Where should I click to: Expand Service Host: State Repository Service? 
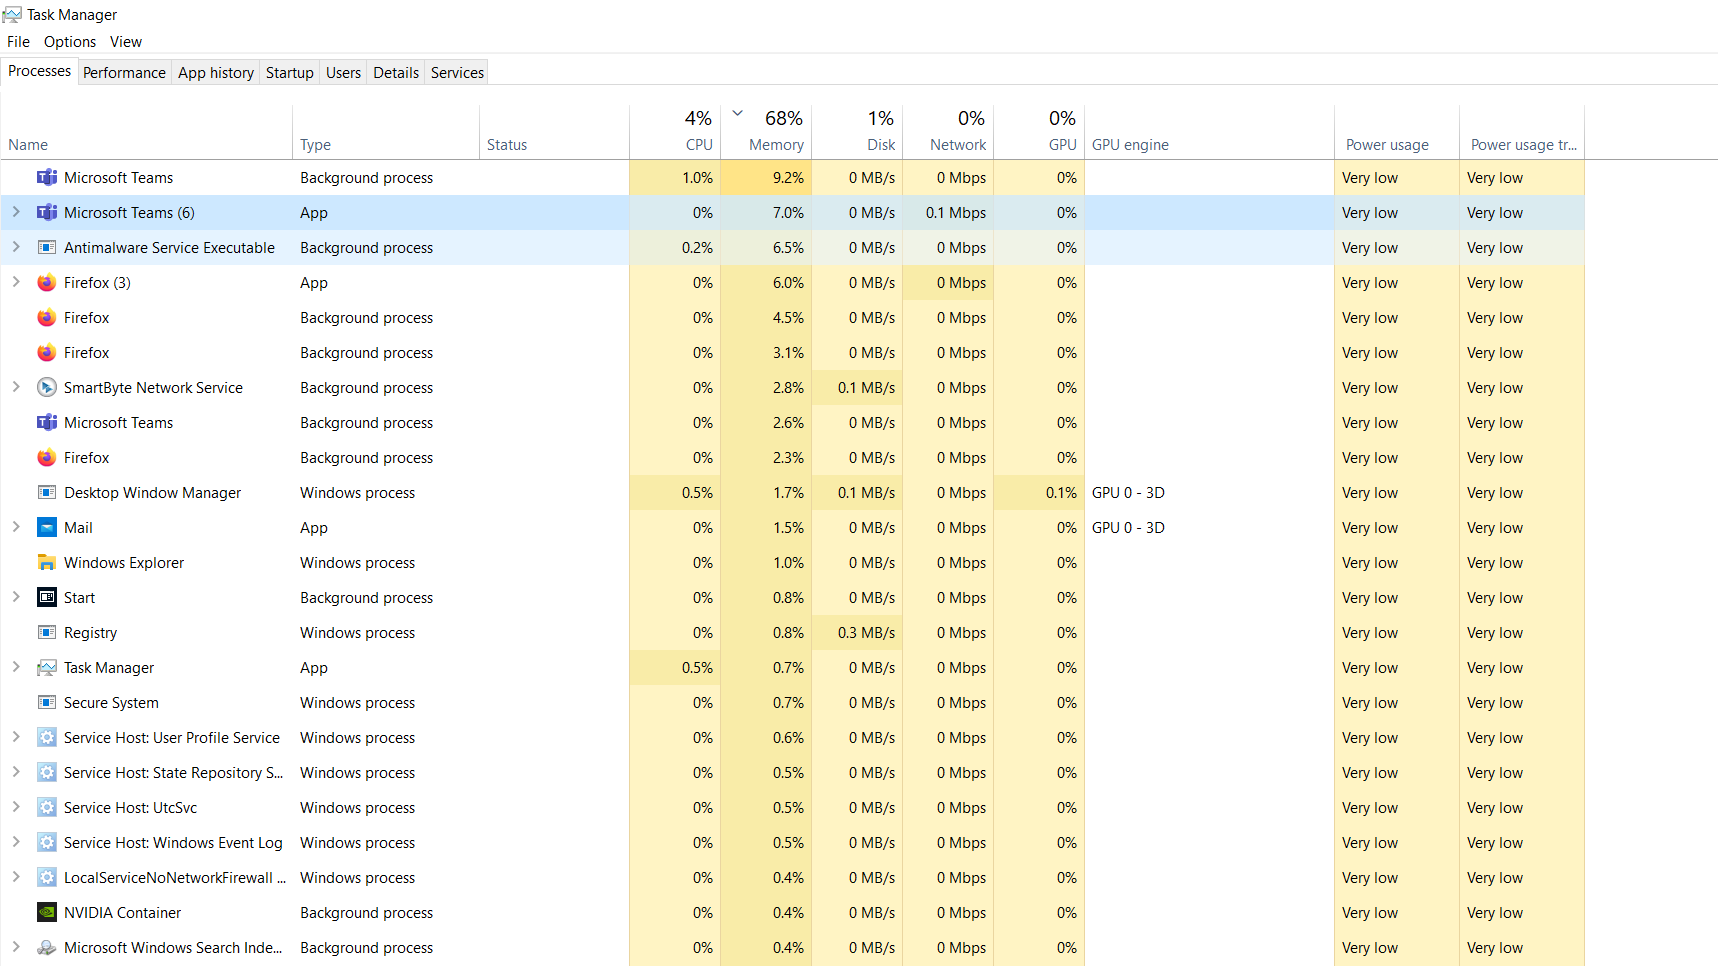click(16, 772)
